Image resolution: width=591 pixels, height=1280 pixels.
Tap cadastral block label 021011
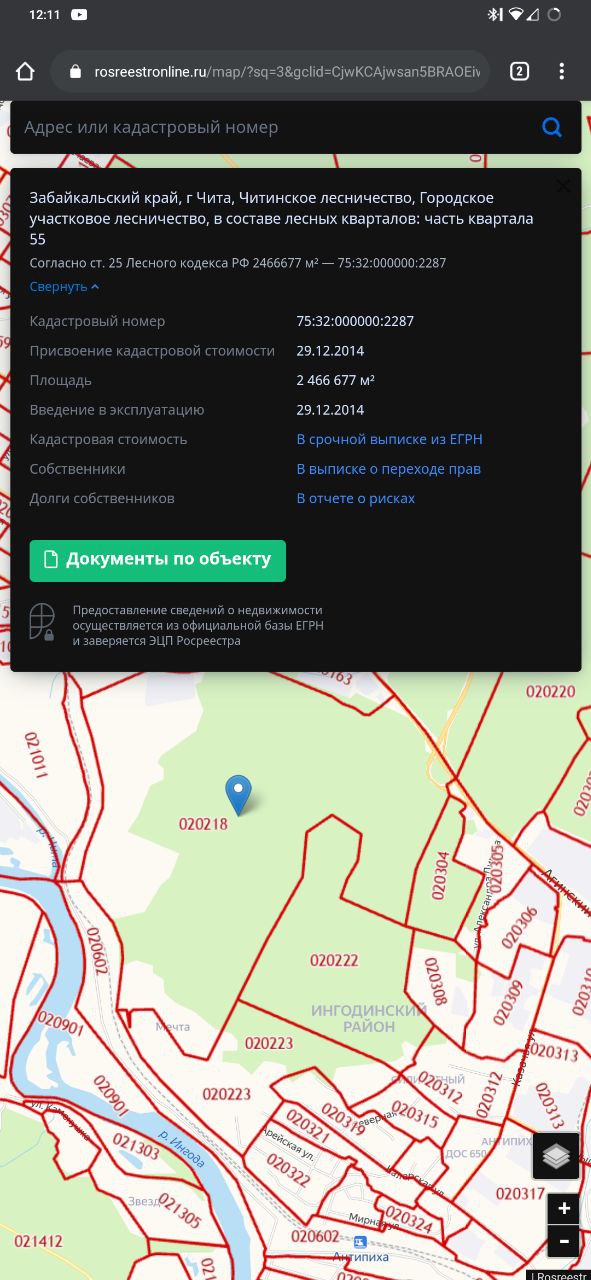pos(36,755)
